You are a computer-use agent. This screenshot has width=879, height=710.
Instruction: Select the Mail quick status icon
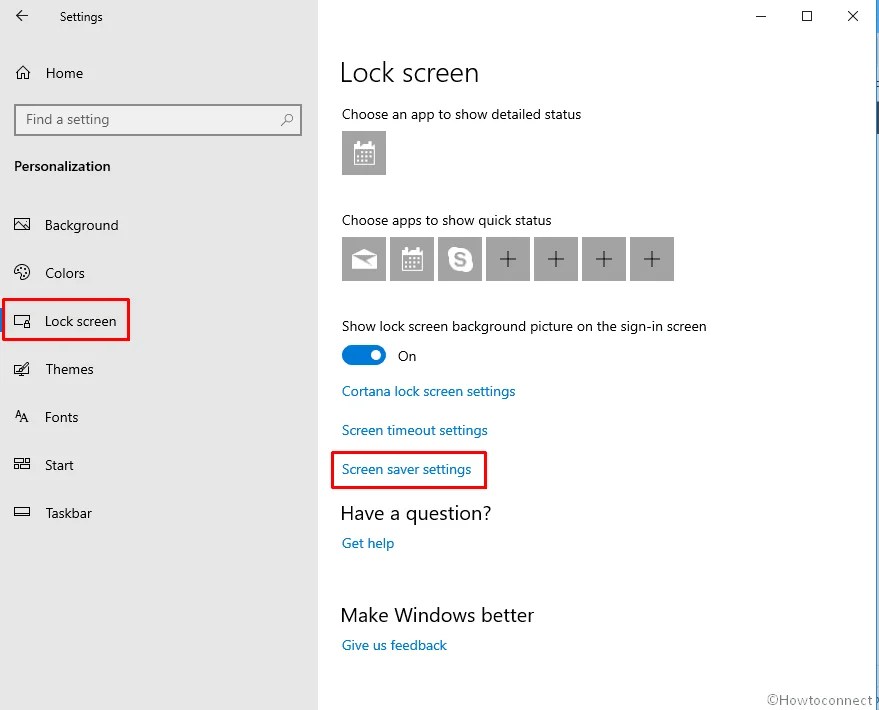[363, 258]
